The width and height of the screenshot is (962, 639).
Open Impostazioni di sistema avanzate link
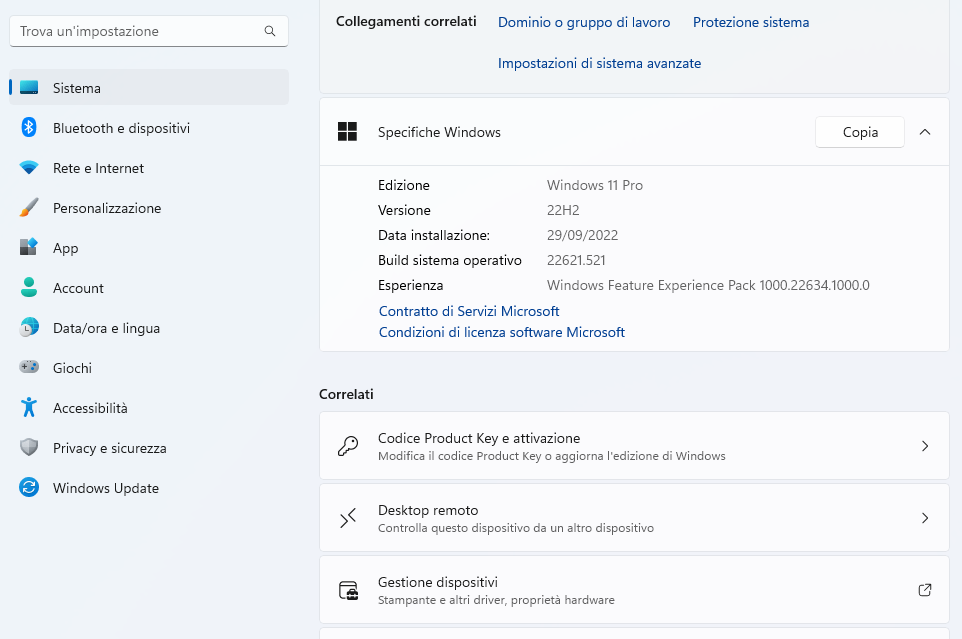point(599,63)
